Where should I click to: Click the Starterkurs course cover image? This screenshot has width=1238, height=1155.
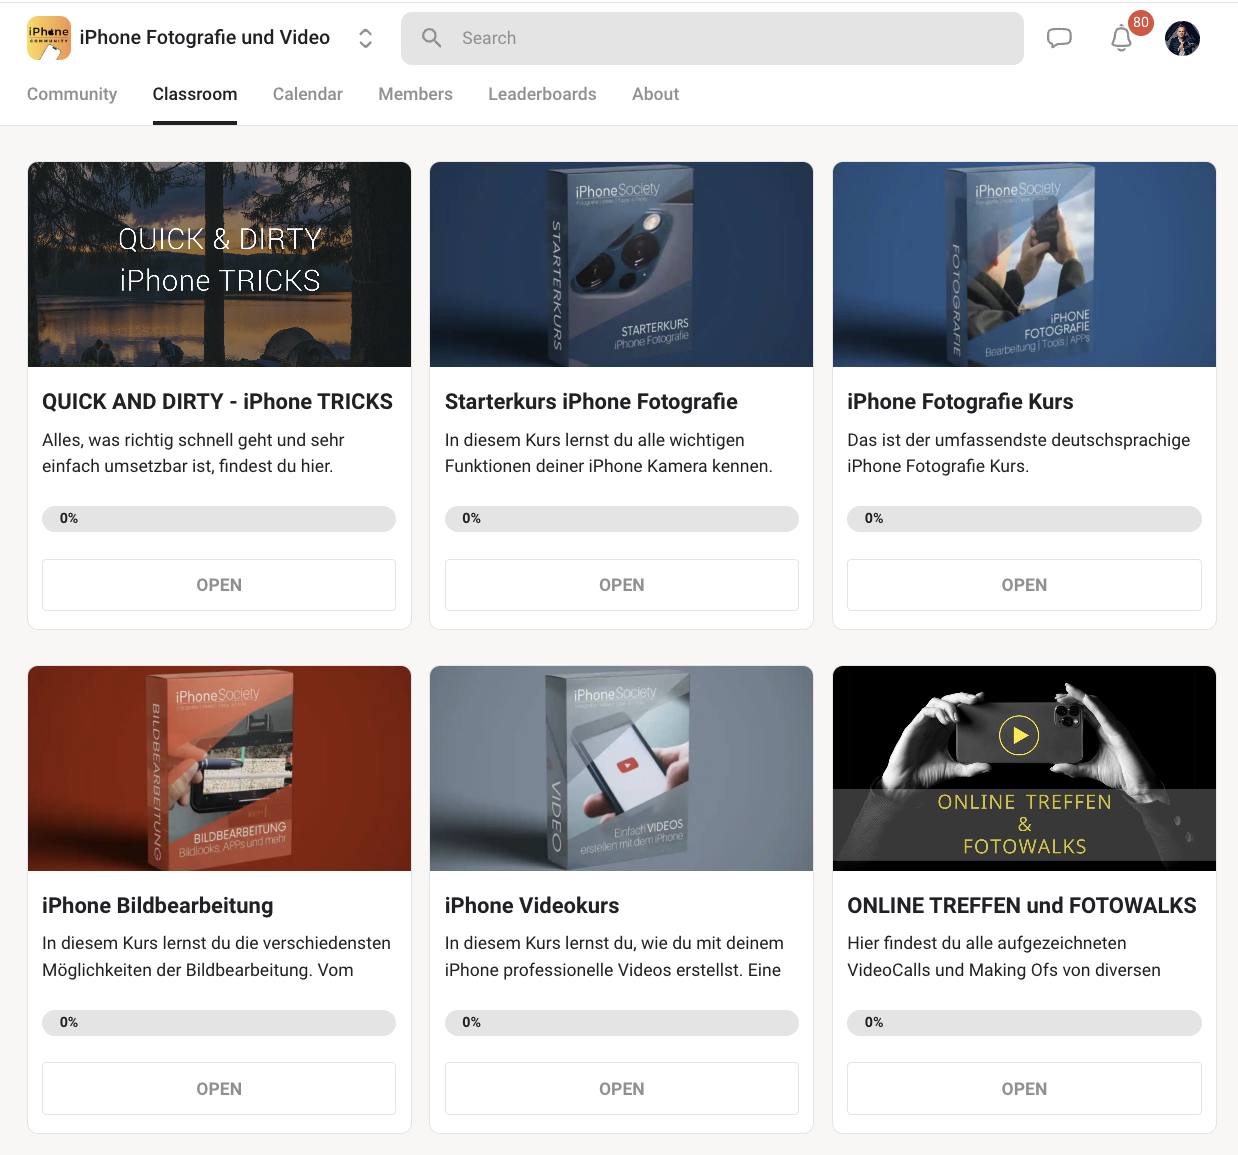click(x=621, y=265)
